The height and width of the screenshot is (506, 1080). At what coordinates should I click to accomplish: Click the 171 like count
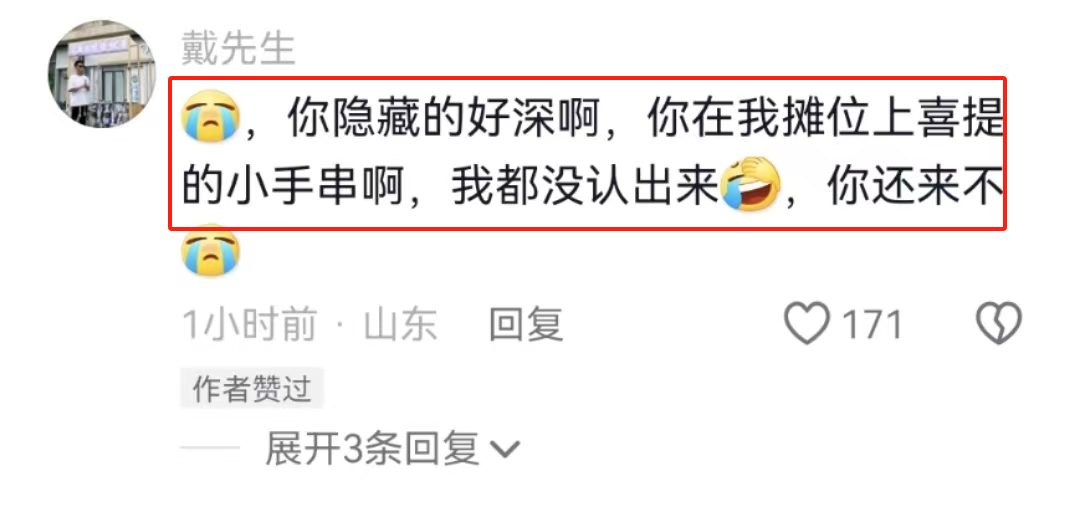point(873,325)
